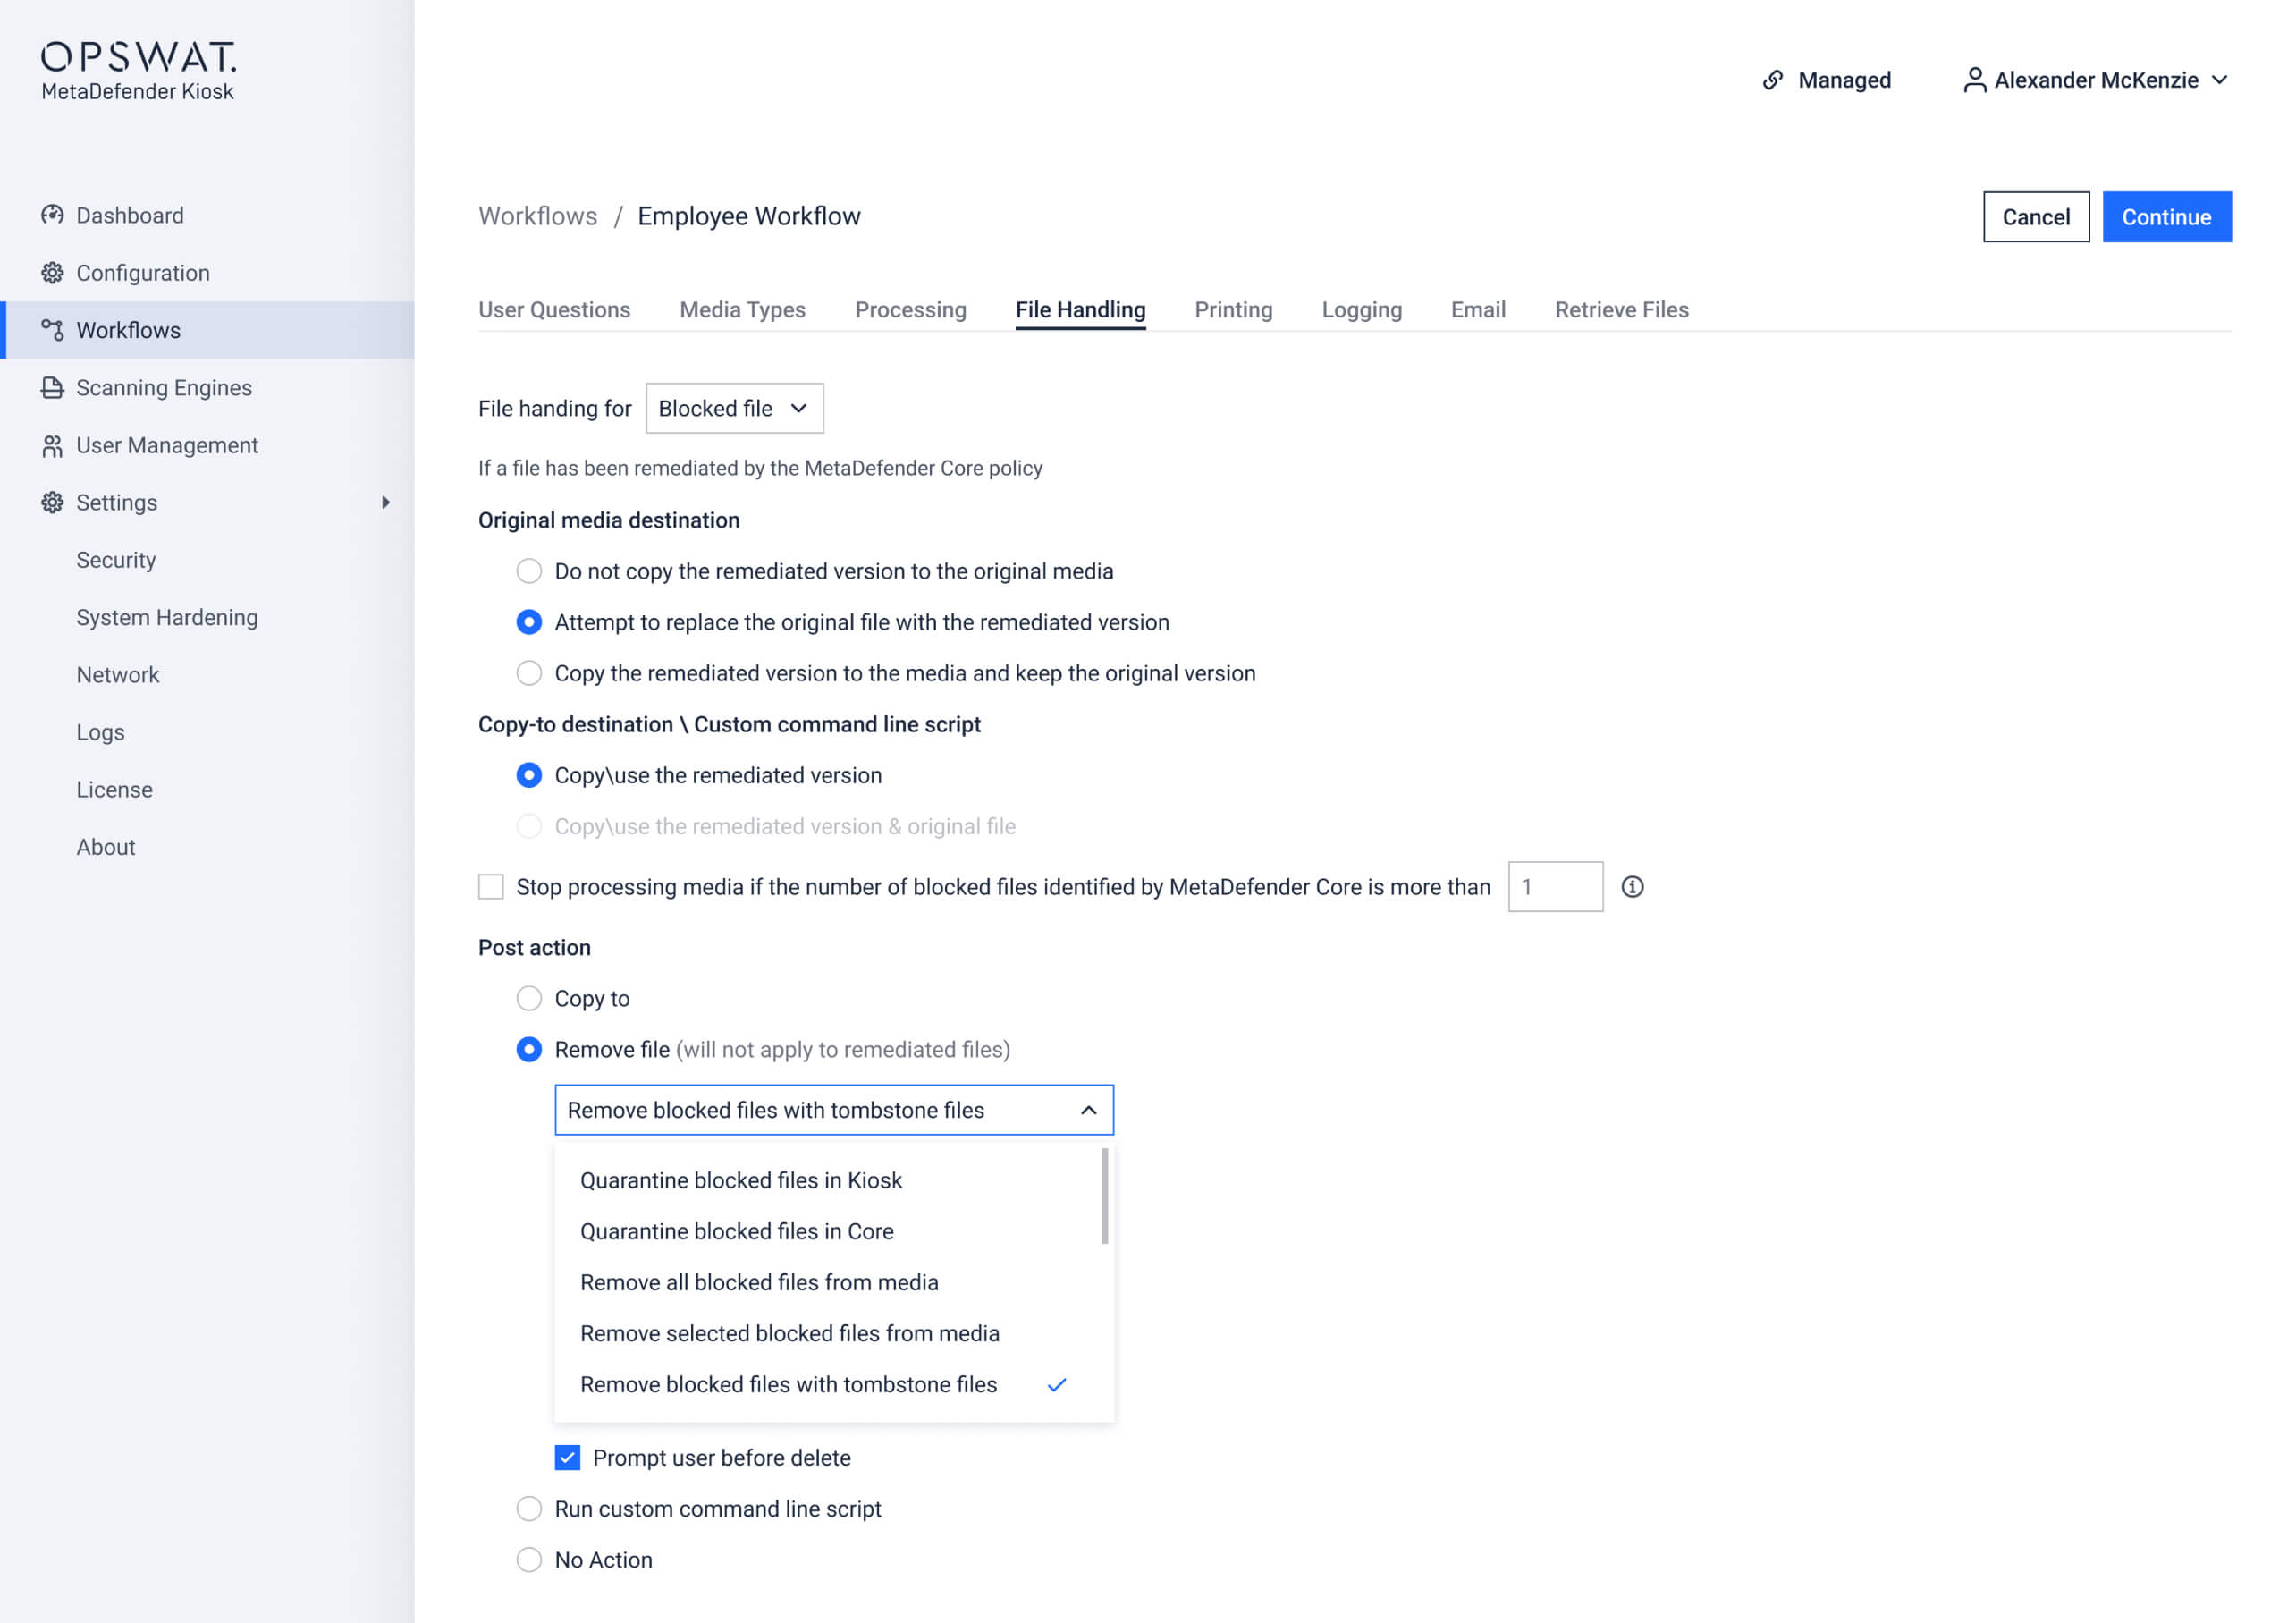This screenshot has height=1623, width=2296.
Task: Open the File handling for dropdown
Action: (x=734, y=408)
